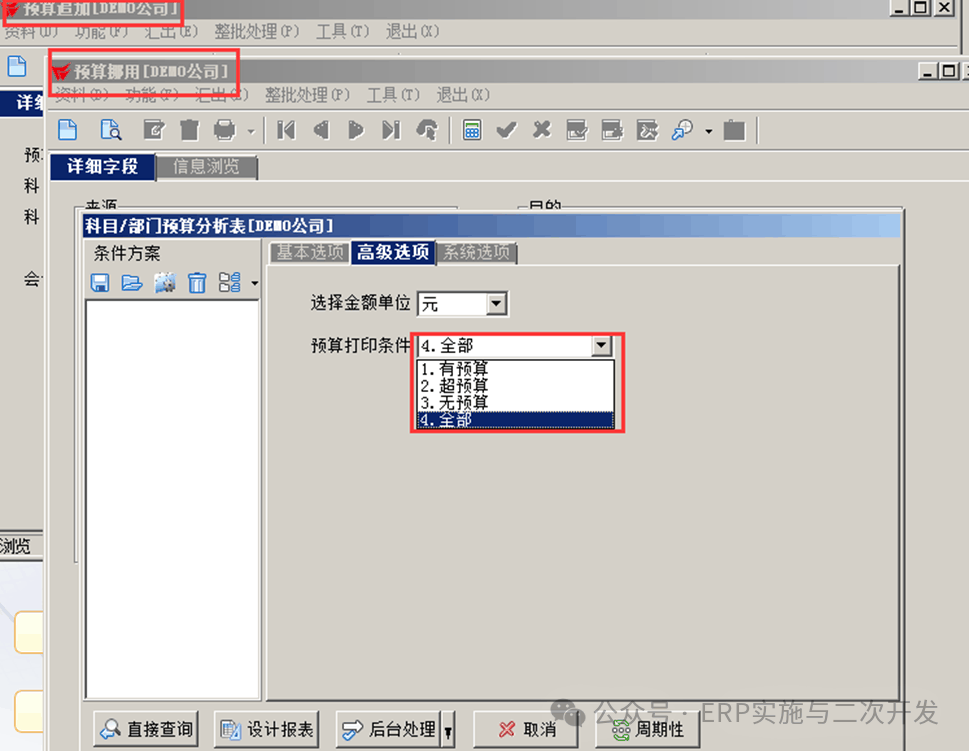Click the open folder icon under 条件方案
The height and width of the screenshot is (751, 969).
pos(132,284)
